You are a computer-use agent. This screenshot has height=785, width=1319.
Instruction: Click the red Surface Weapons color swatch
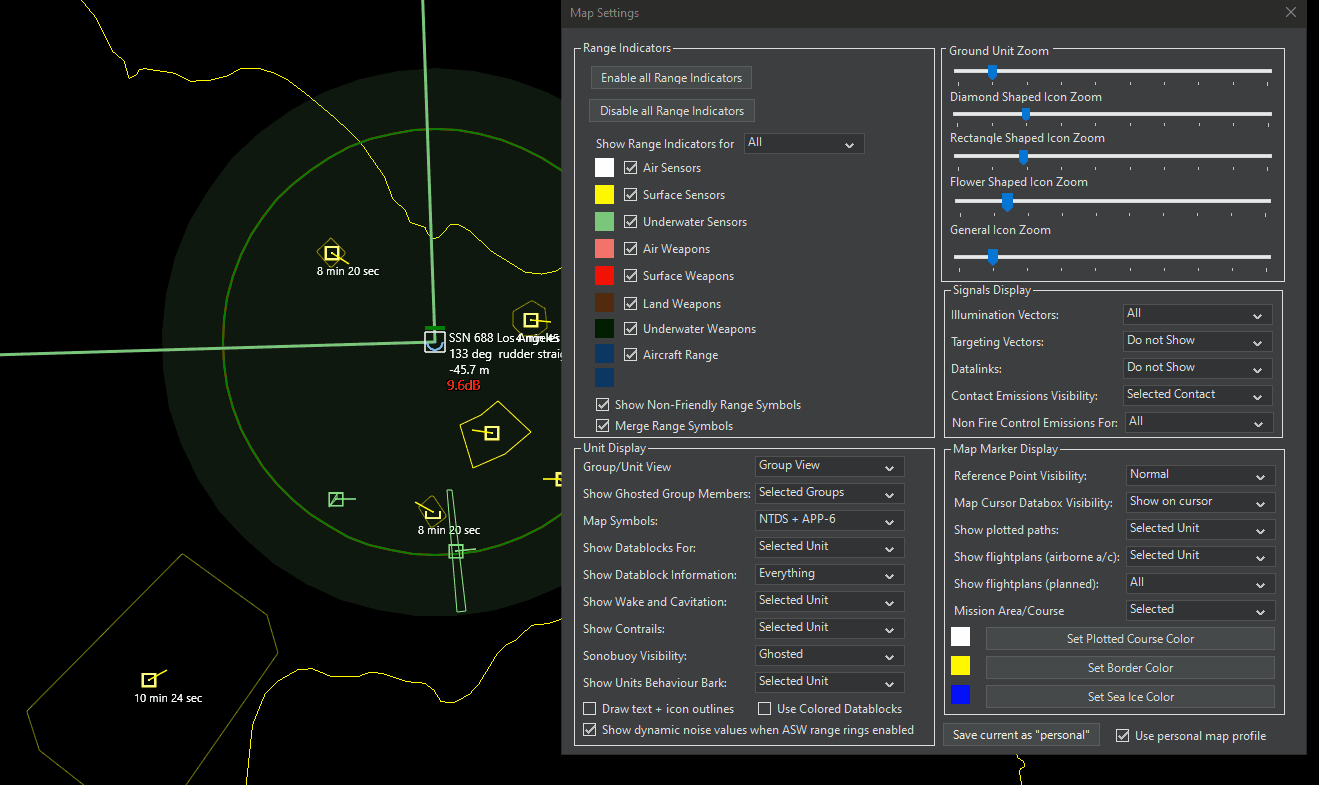pyautogui.click(x=604, y=275)
